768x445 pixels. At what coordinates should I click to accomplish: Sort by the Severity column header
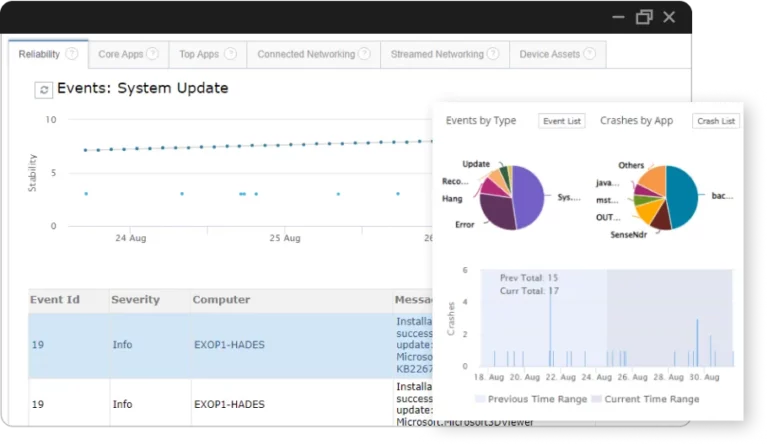(135, 300)
